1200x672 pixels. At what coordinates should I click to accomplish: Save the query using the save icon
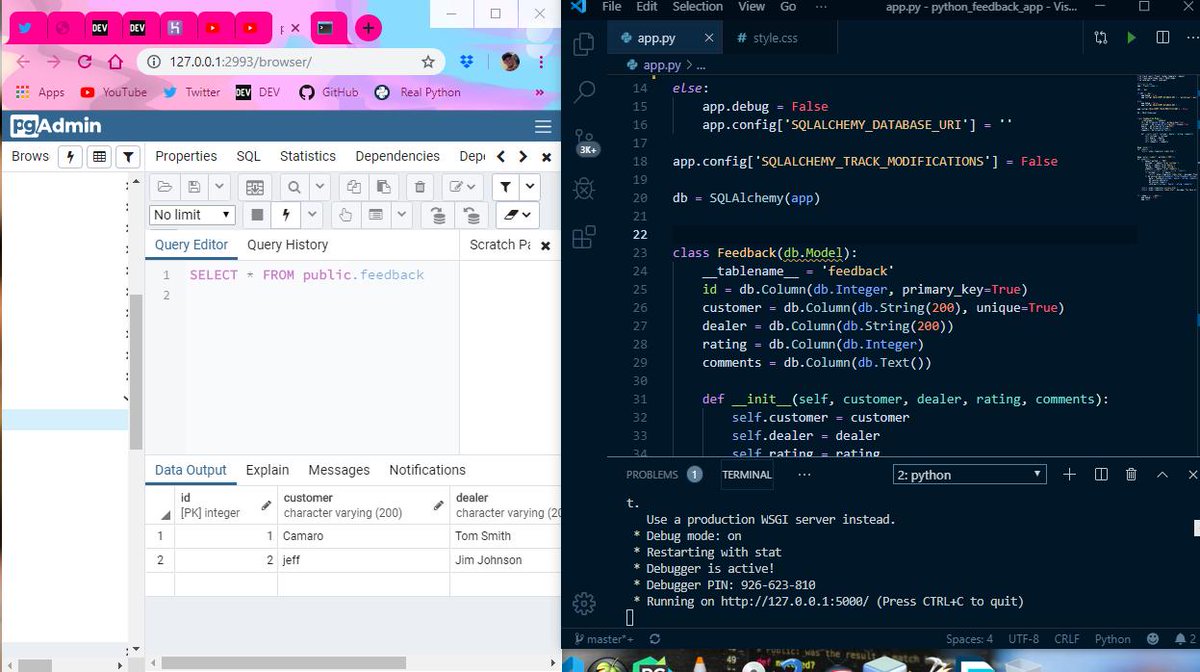click(193, 187)
